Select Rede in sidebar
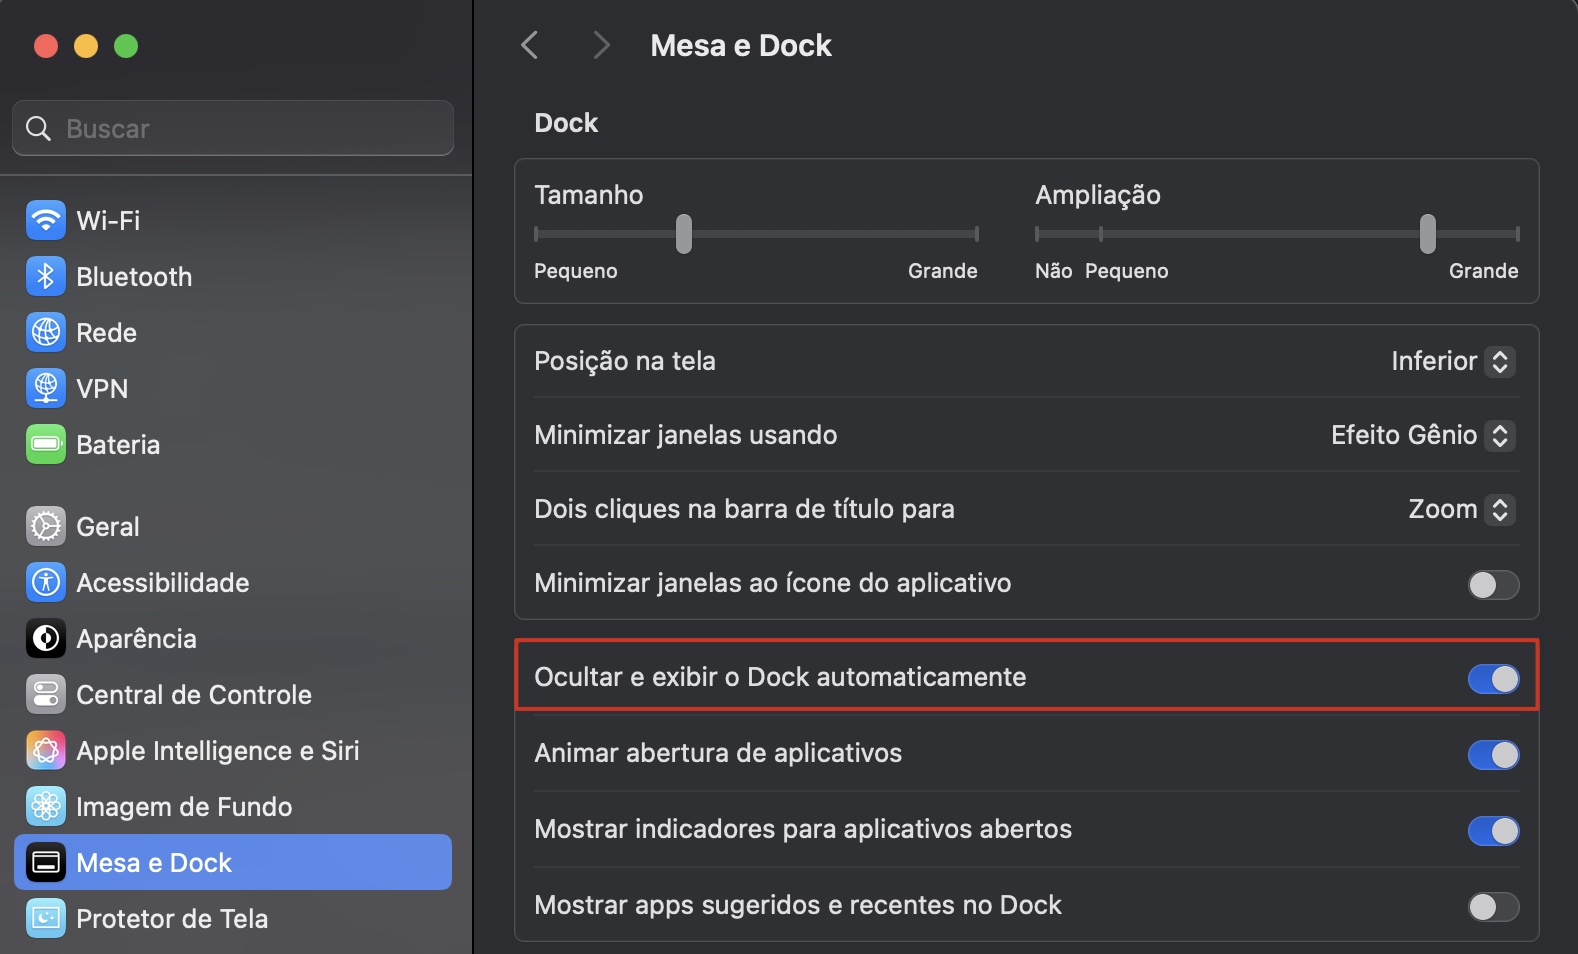This screenshot has height=954, width=1578. coord(233,332)
